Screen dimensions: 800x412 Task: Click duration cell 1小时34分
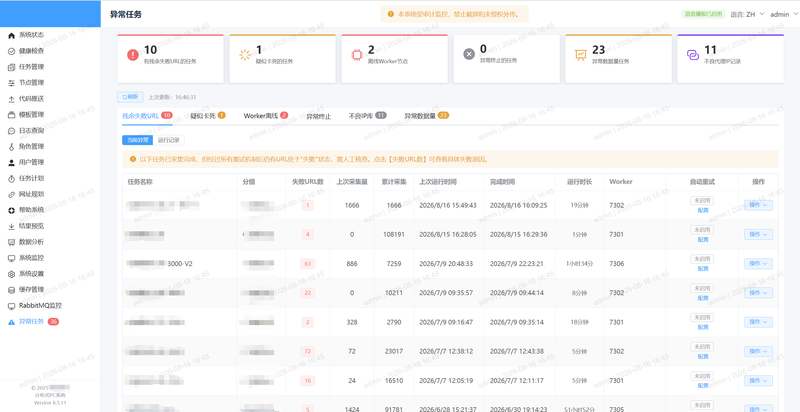click(x=579, y=264)
